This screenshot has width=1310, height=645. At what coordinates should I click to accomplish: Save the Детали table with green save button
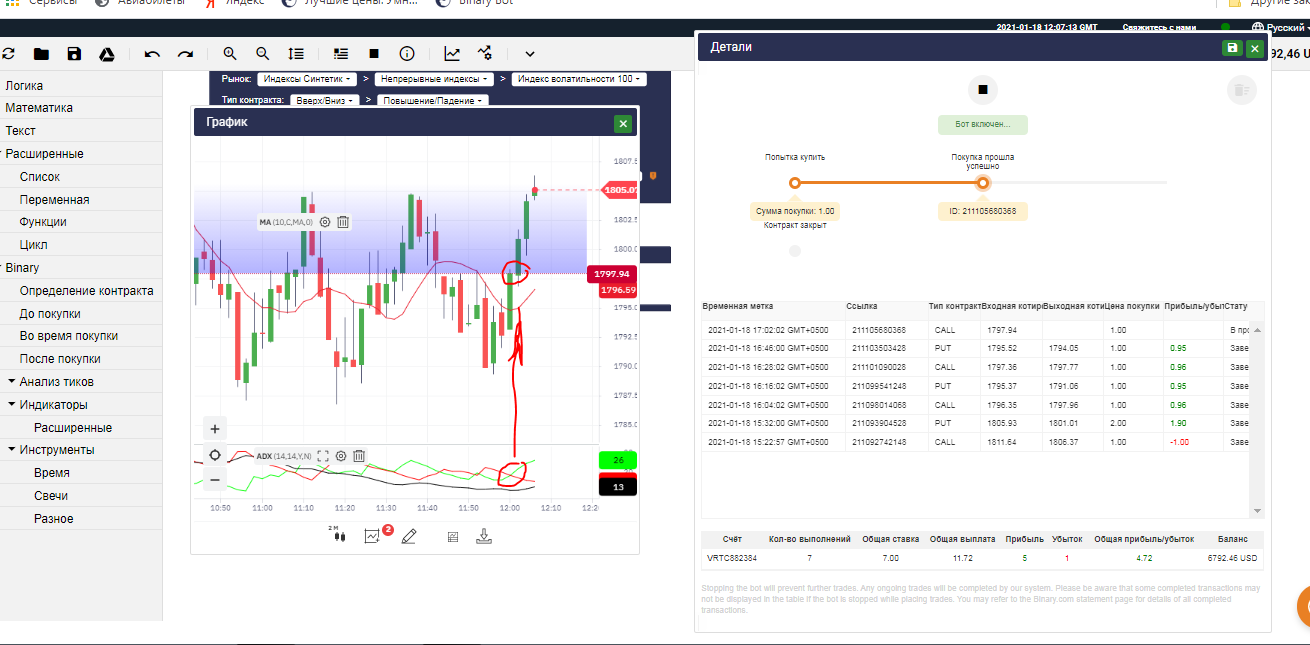[x=1232, y=48]
